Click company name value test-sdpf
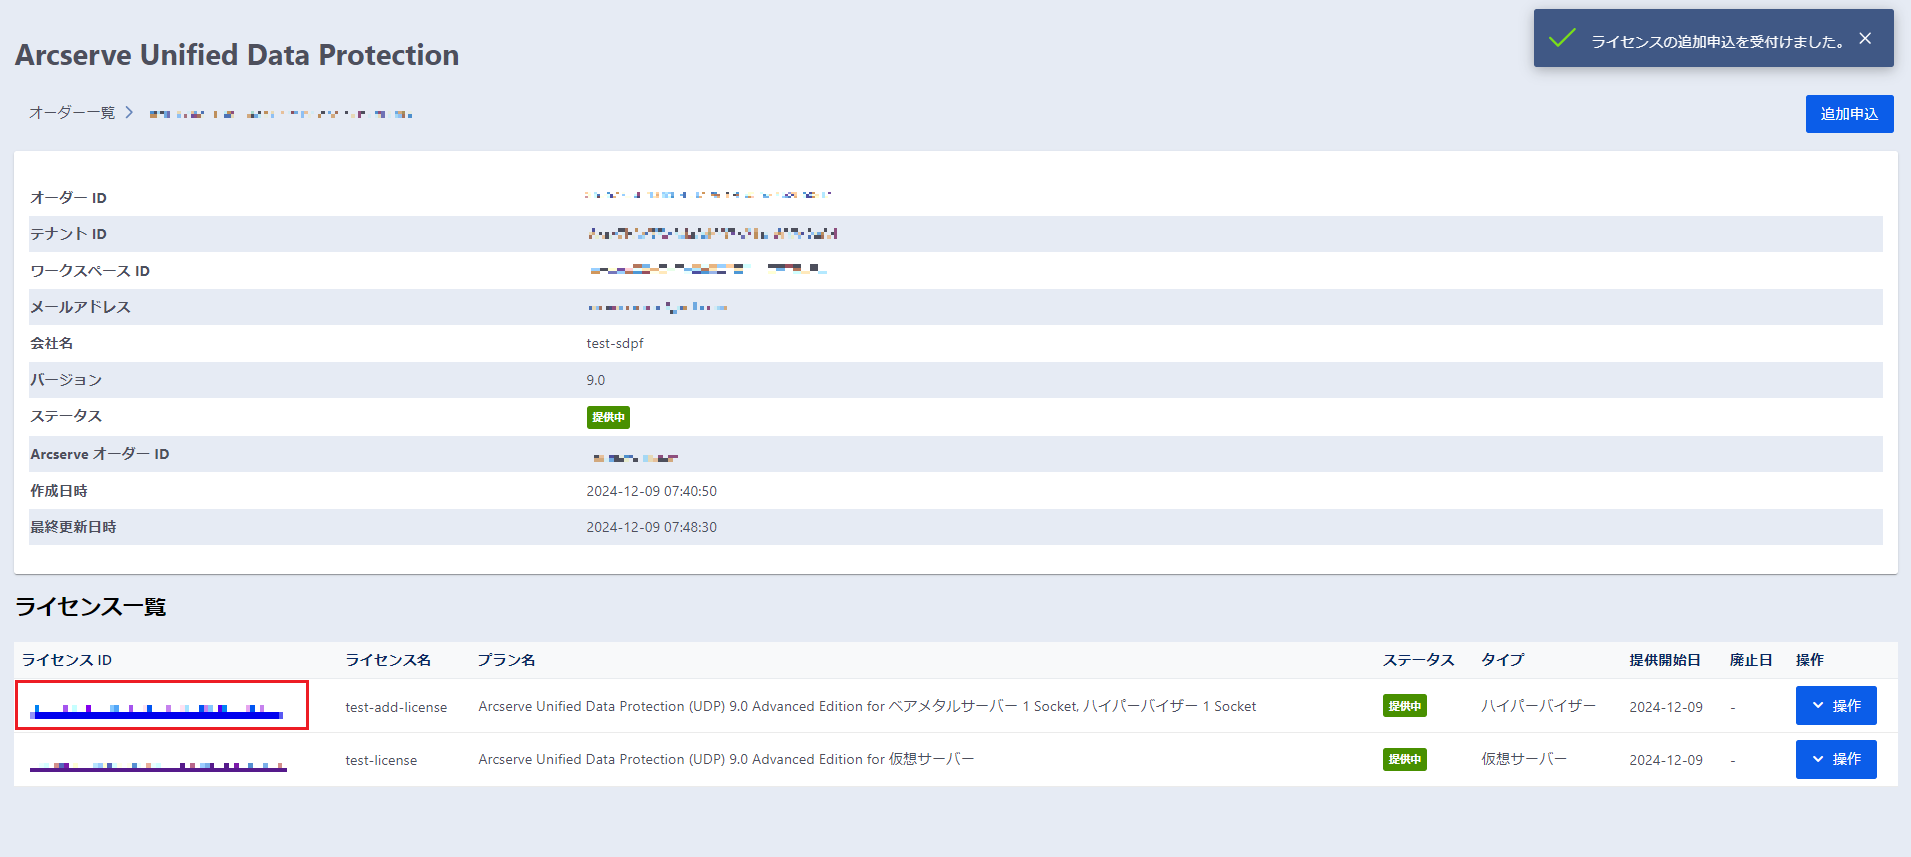This screenshot has height=857, width=1911. pyautogui.click(x=615, y=343)
